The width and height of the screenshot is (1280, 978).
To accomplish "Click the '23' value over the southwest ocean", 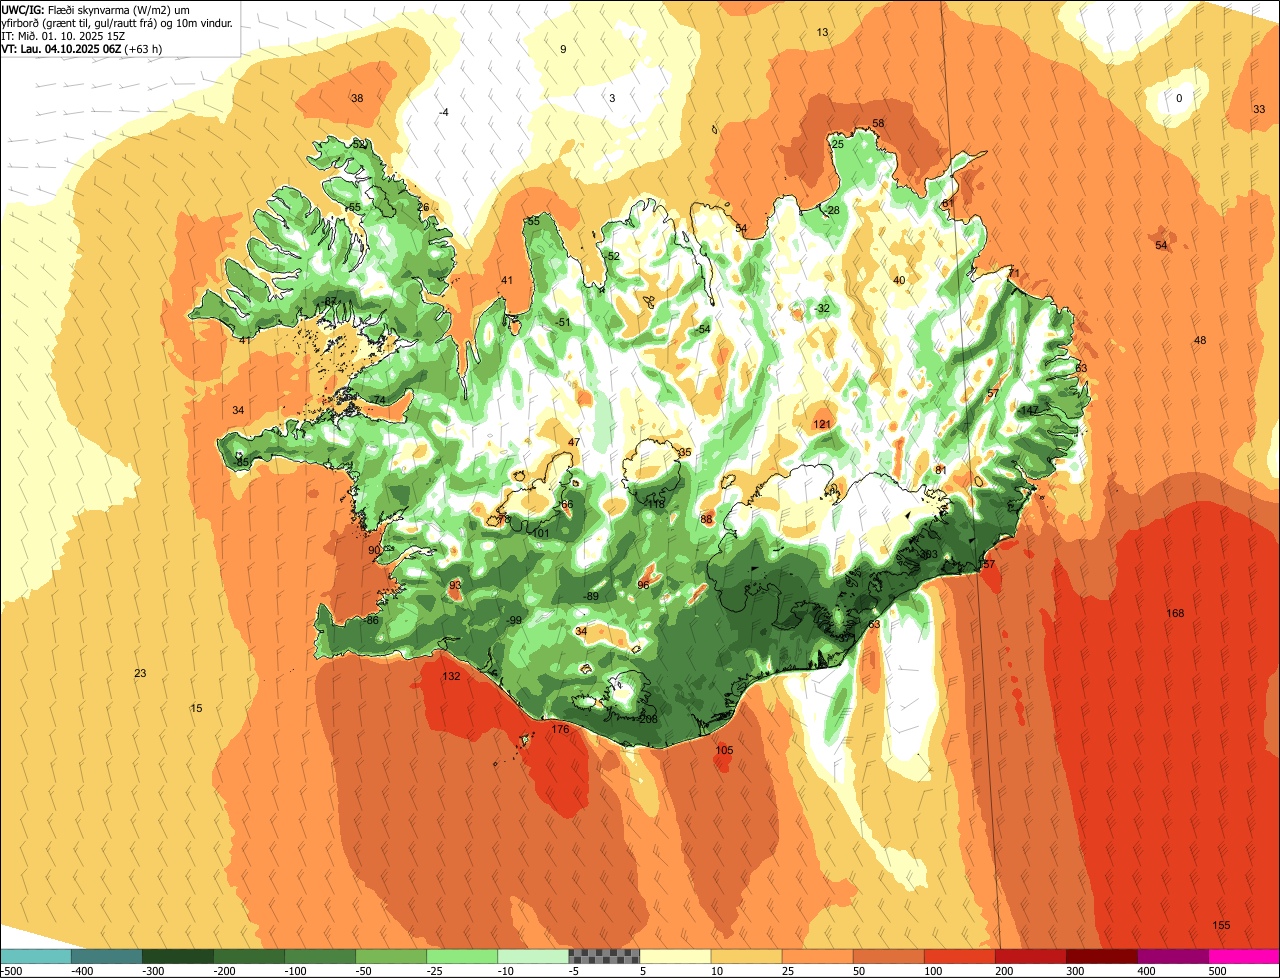I will (140, 673).
